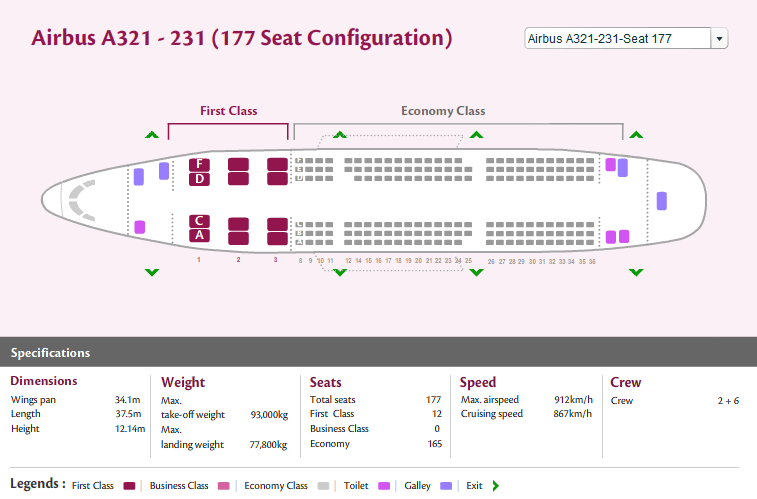Click the First Class section label
The height and width of the screenshot is (499, 757).
(x=228, y=111)
